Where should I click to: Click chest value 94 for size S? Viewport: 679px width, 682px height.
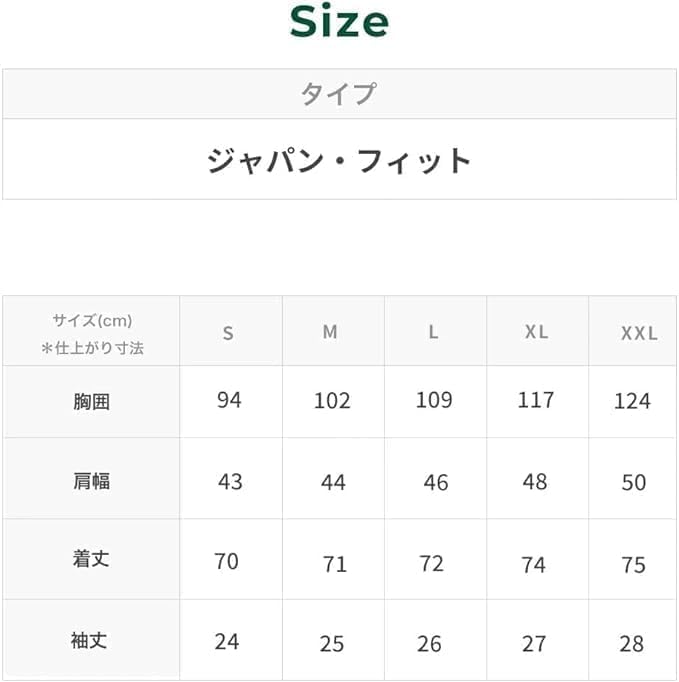[x=229, y=400]
